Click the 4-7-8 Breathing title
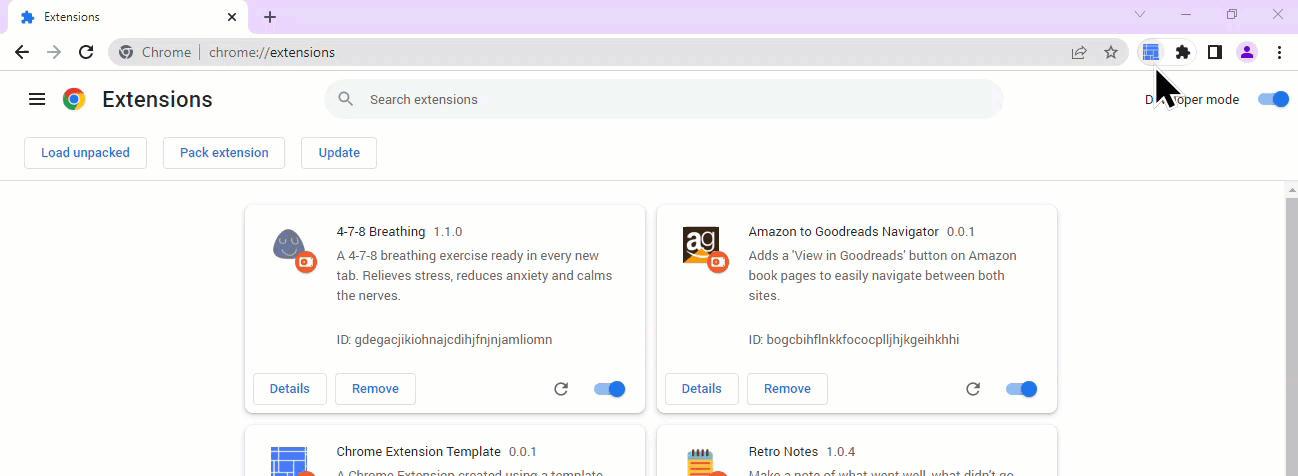This screenshot has height=476, width=1298. tap(381, 232)
